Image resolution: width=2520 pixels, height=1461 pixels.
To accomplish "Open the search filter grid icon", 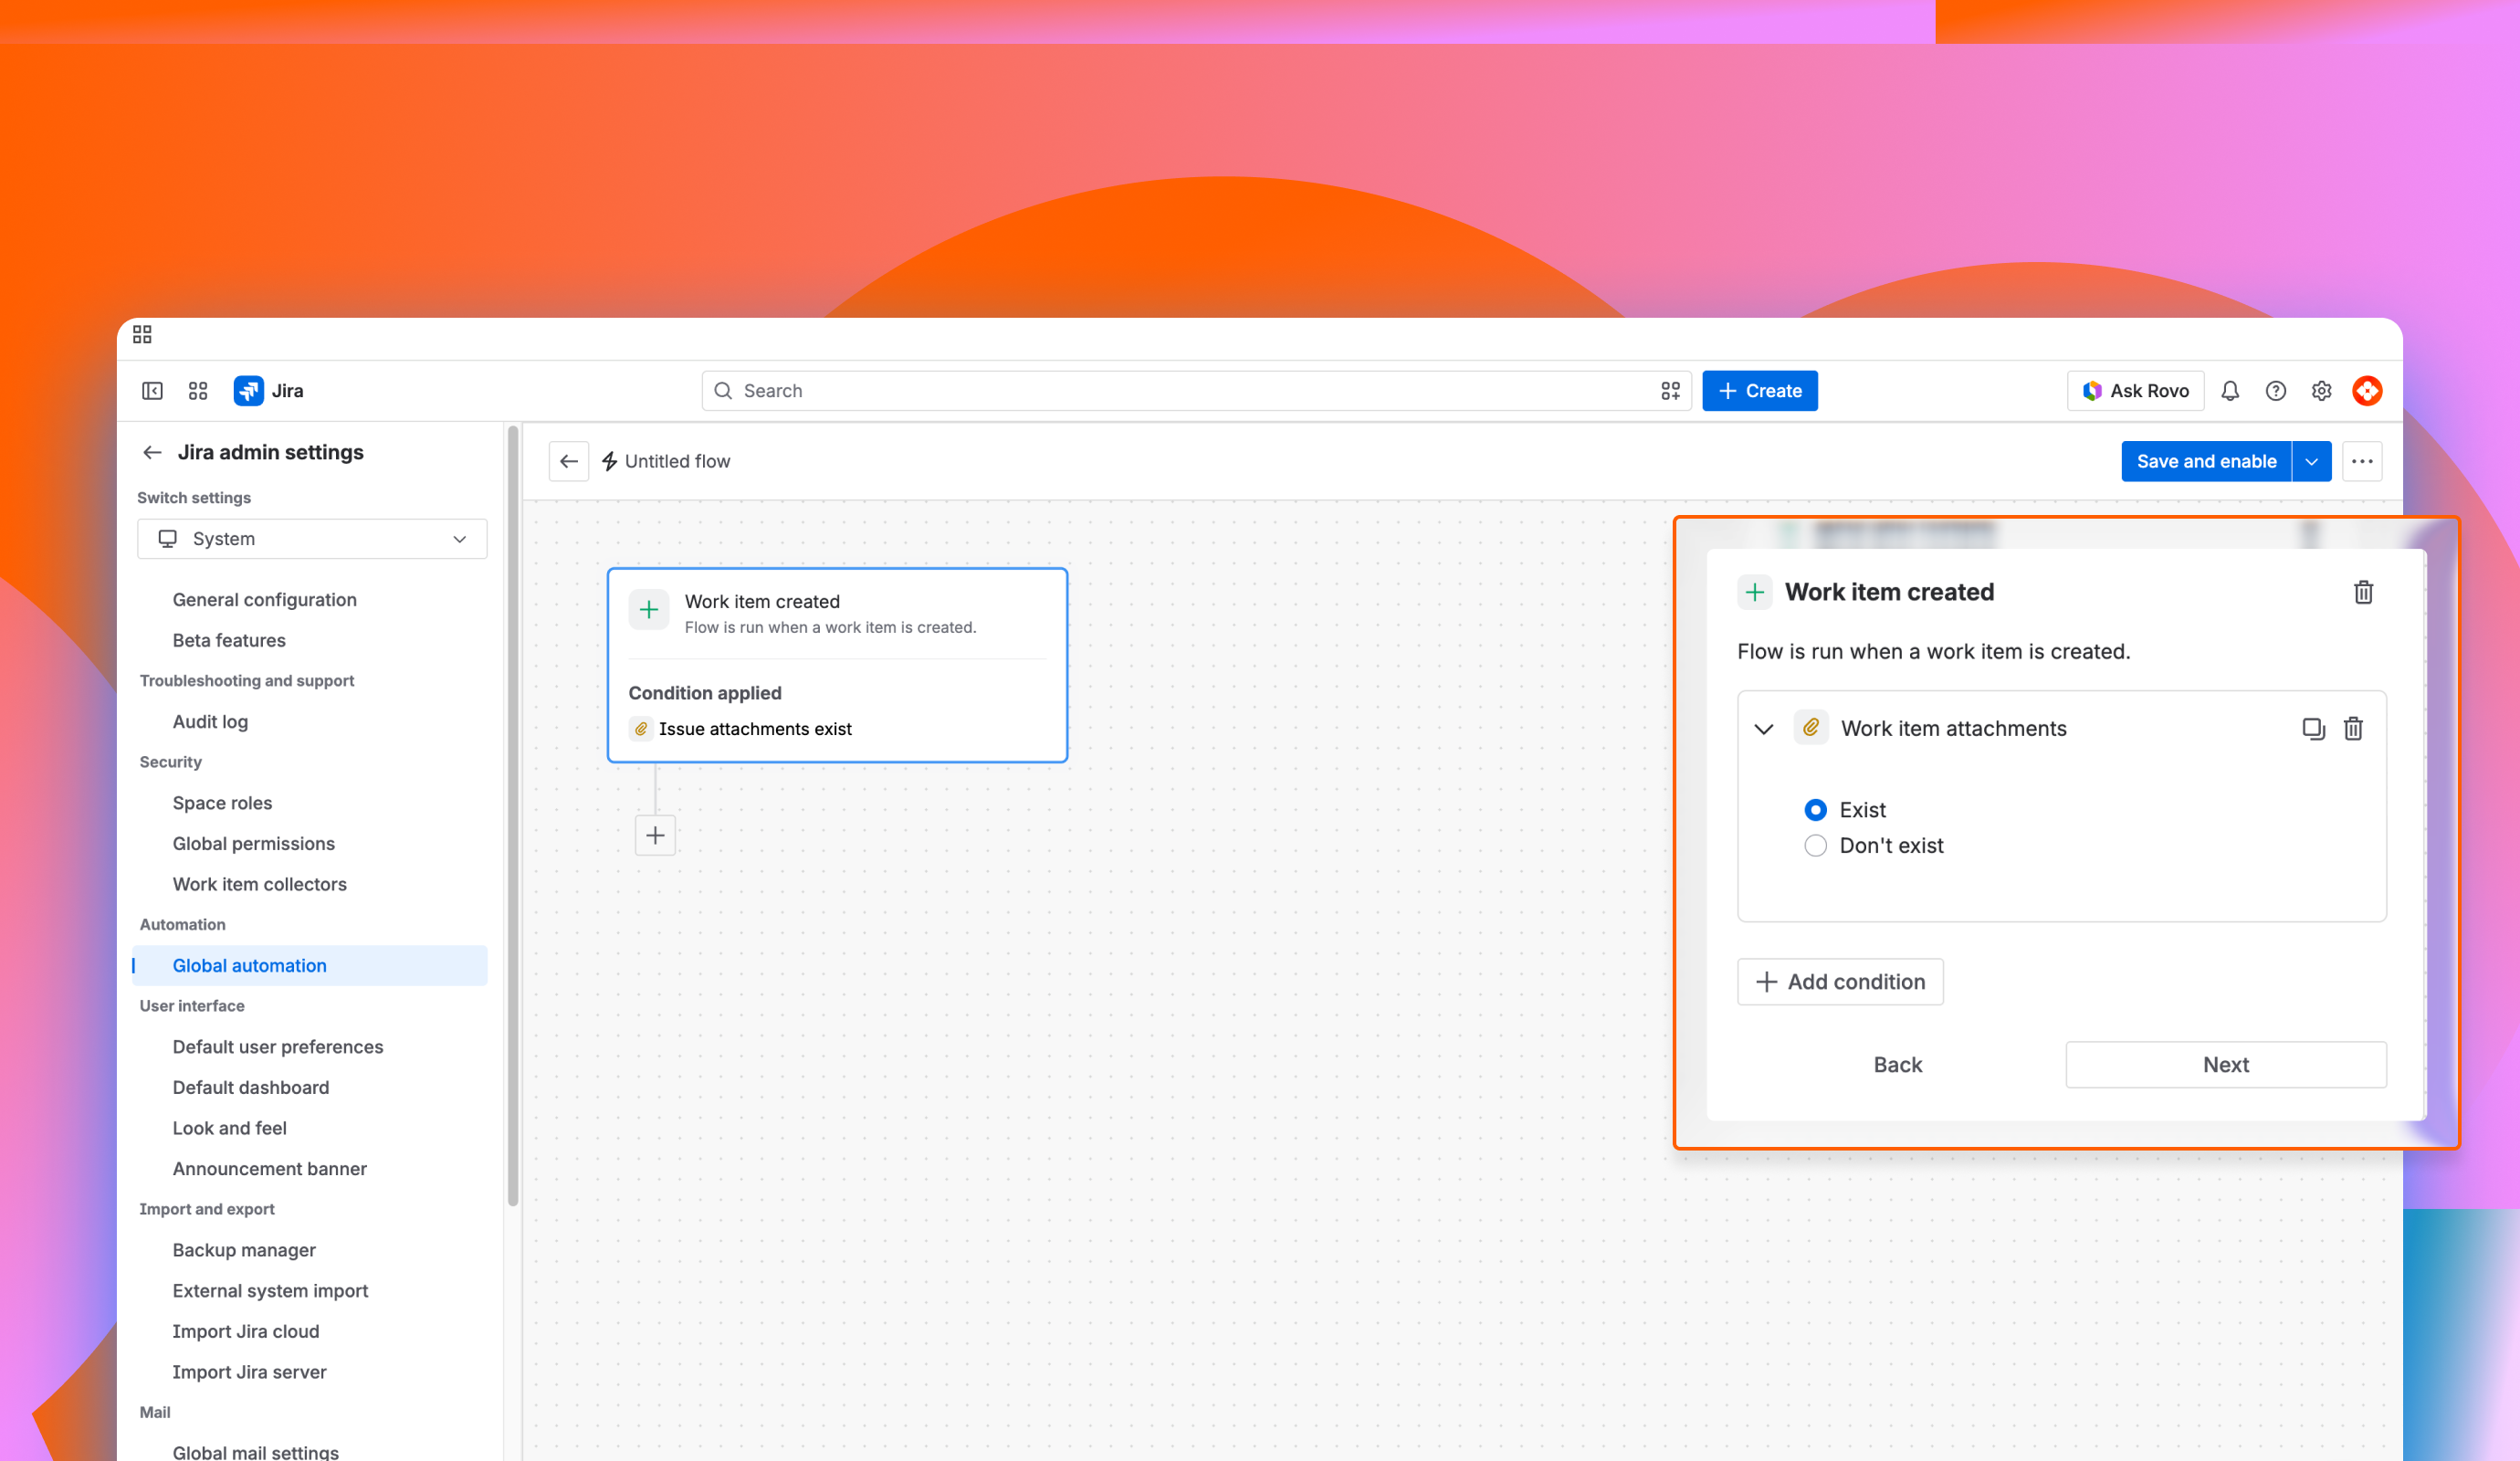I will tap(1670, 391).
